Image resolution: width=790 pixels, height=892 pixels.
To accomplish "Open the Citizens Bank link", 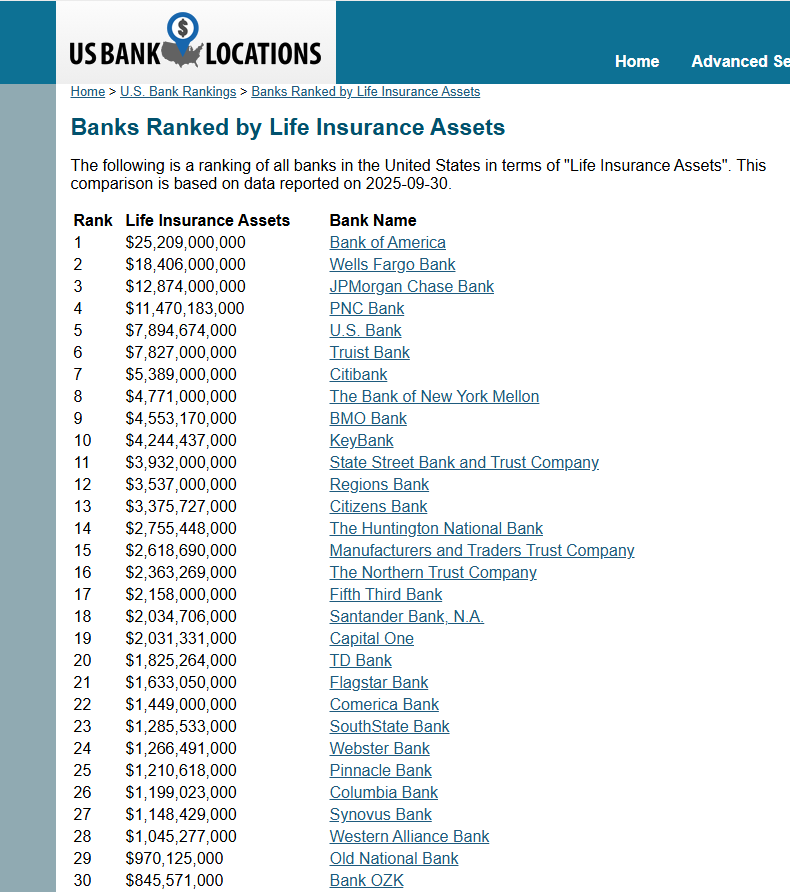I will [x=378, y=506].
